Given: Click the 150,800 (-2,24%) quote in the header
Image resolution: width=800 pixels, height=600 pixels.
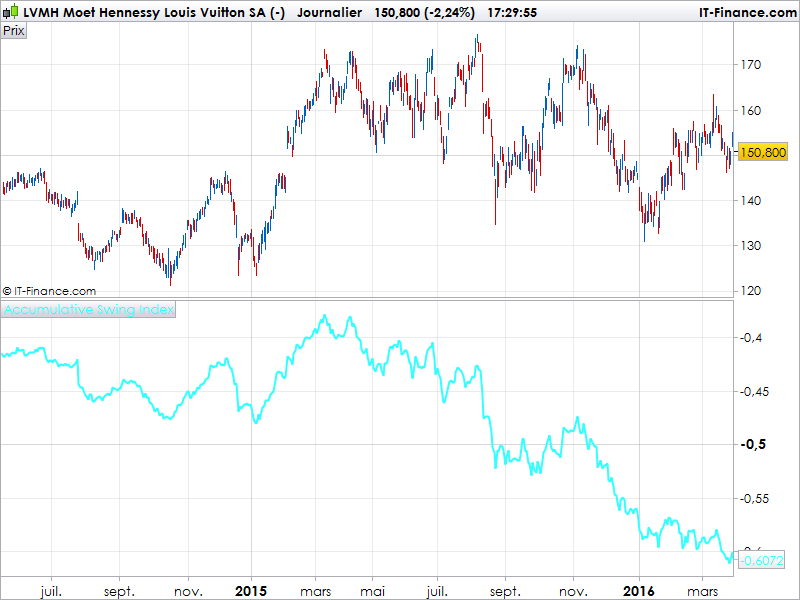Looking at the screenshot, I should (x=424, y=12).
